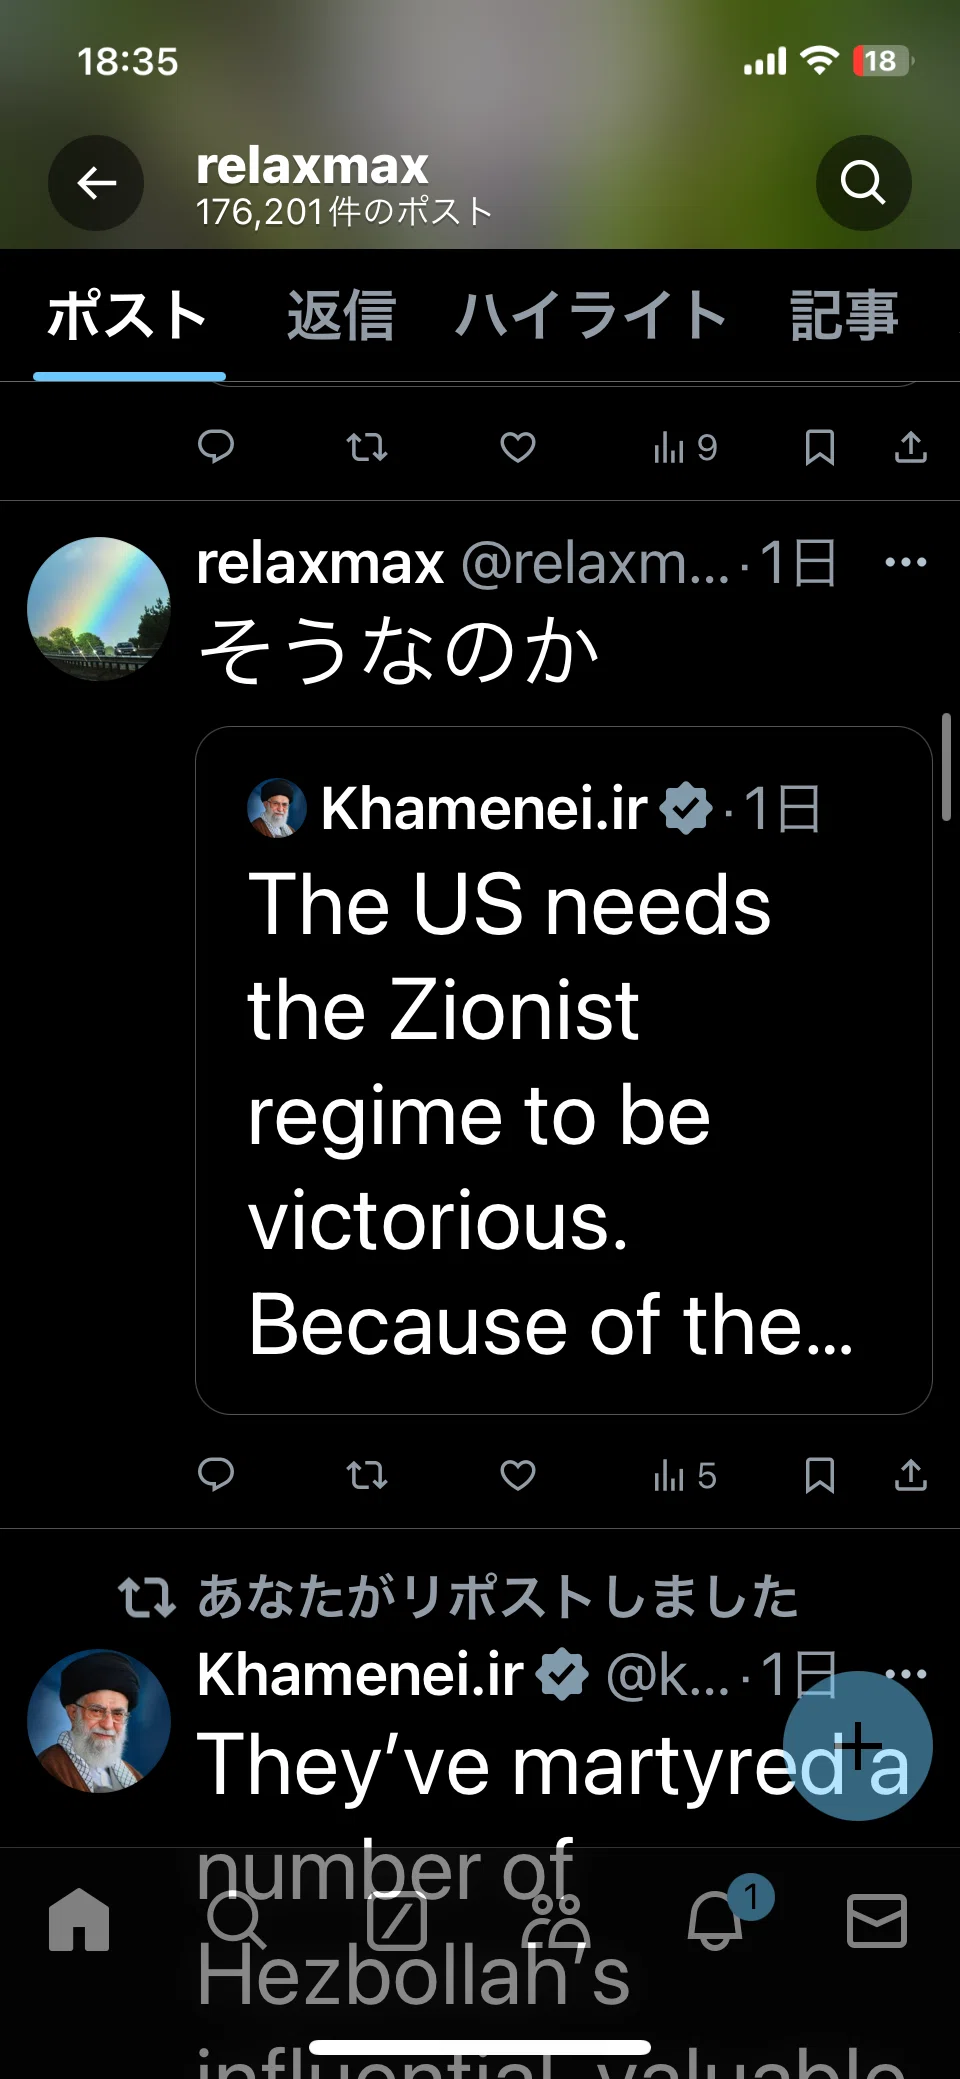The width and height of the screenshot is (960, 2079).
Task: Open more options for relaxmax post
Action: point(906,562)
